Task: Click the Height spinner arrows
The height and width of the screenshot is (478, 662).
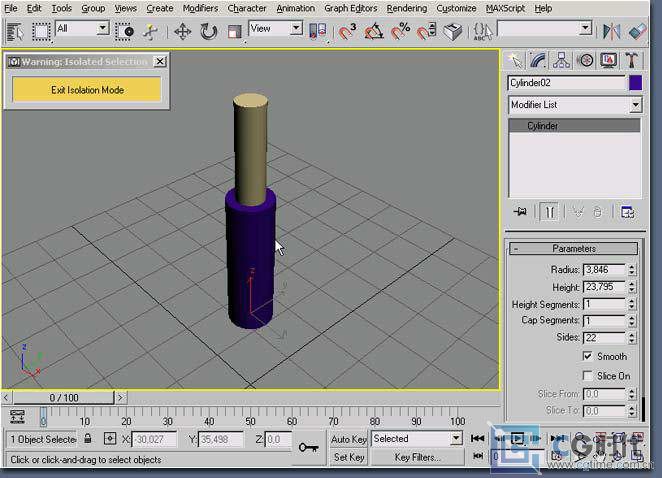Action: 632,287
